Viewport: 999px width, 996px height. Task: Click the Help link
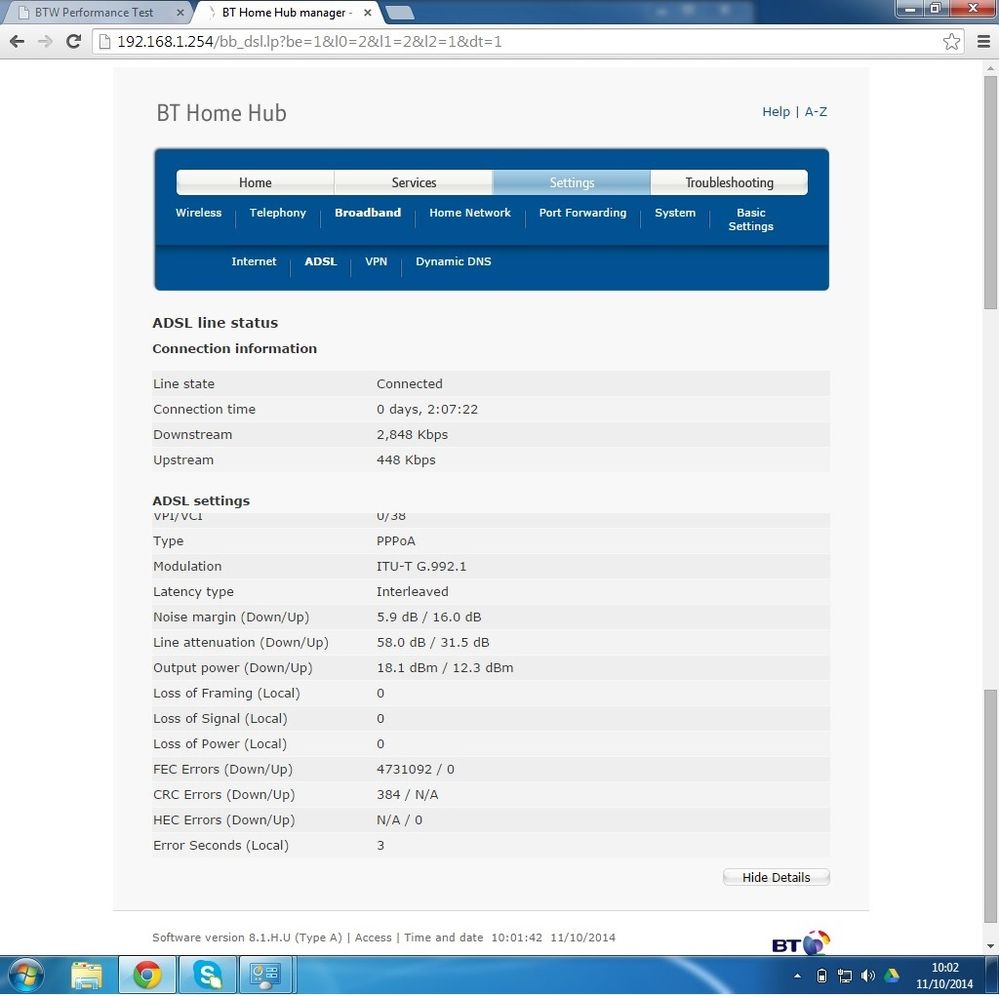775,112
